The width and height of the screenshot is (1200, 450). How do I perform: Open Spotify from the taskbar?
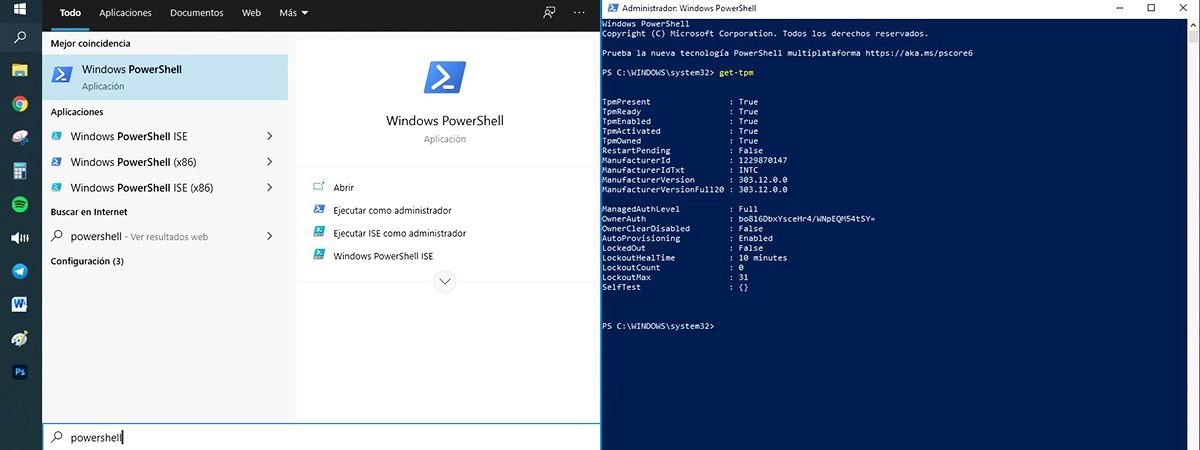click(x=20, y=204)
